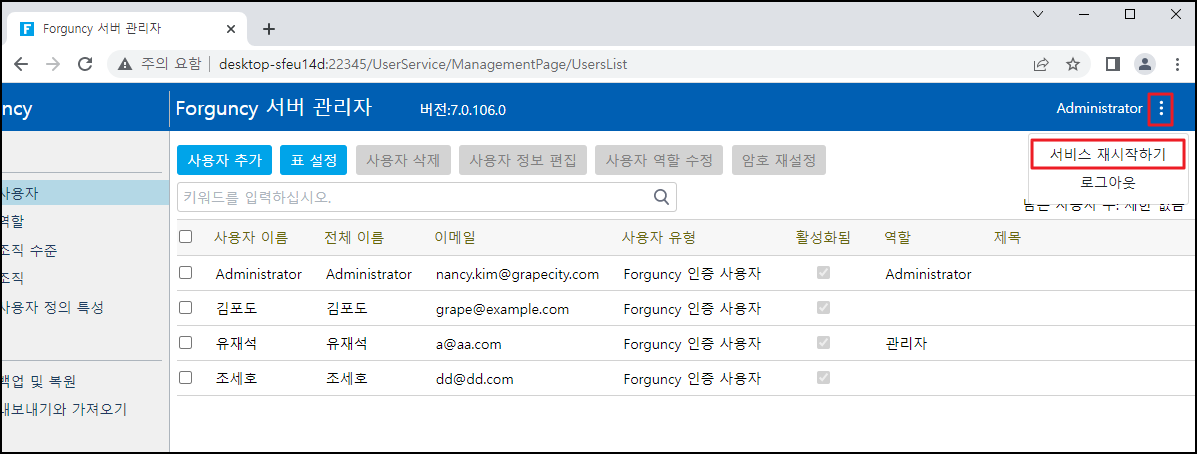Bookmark this page with star icon
Viewport: 1197px width, 454px height.
point(1073,64)
